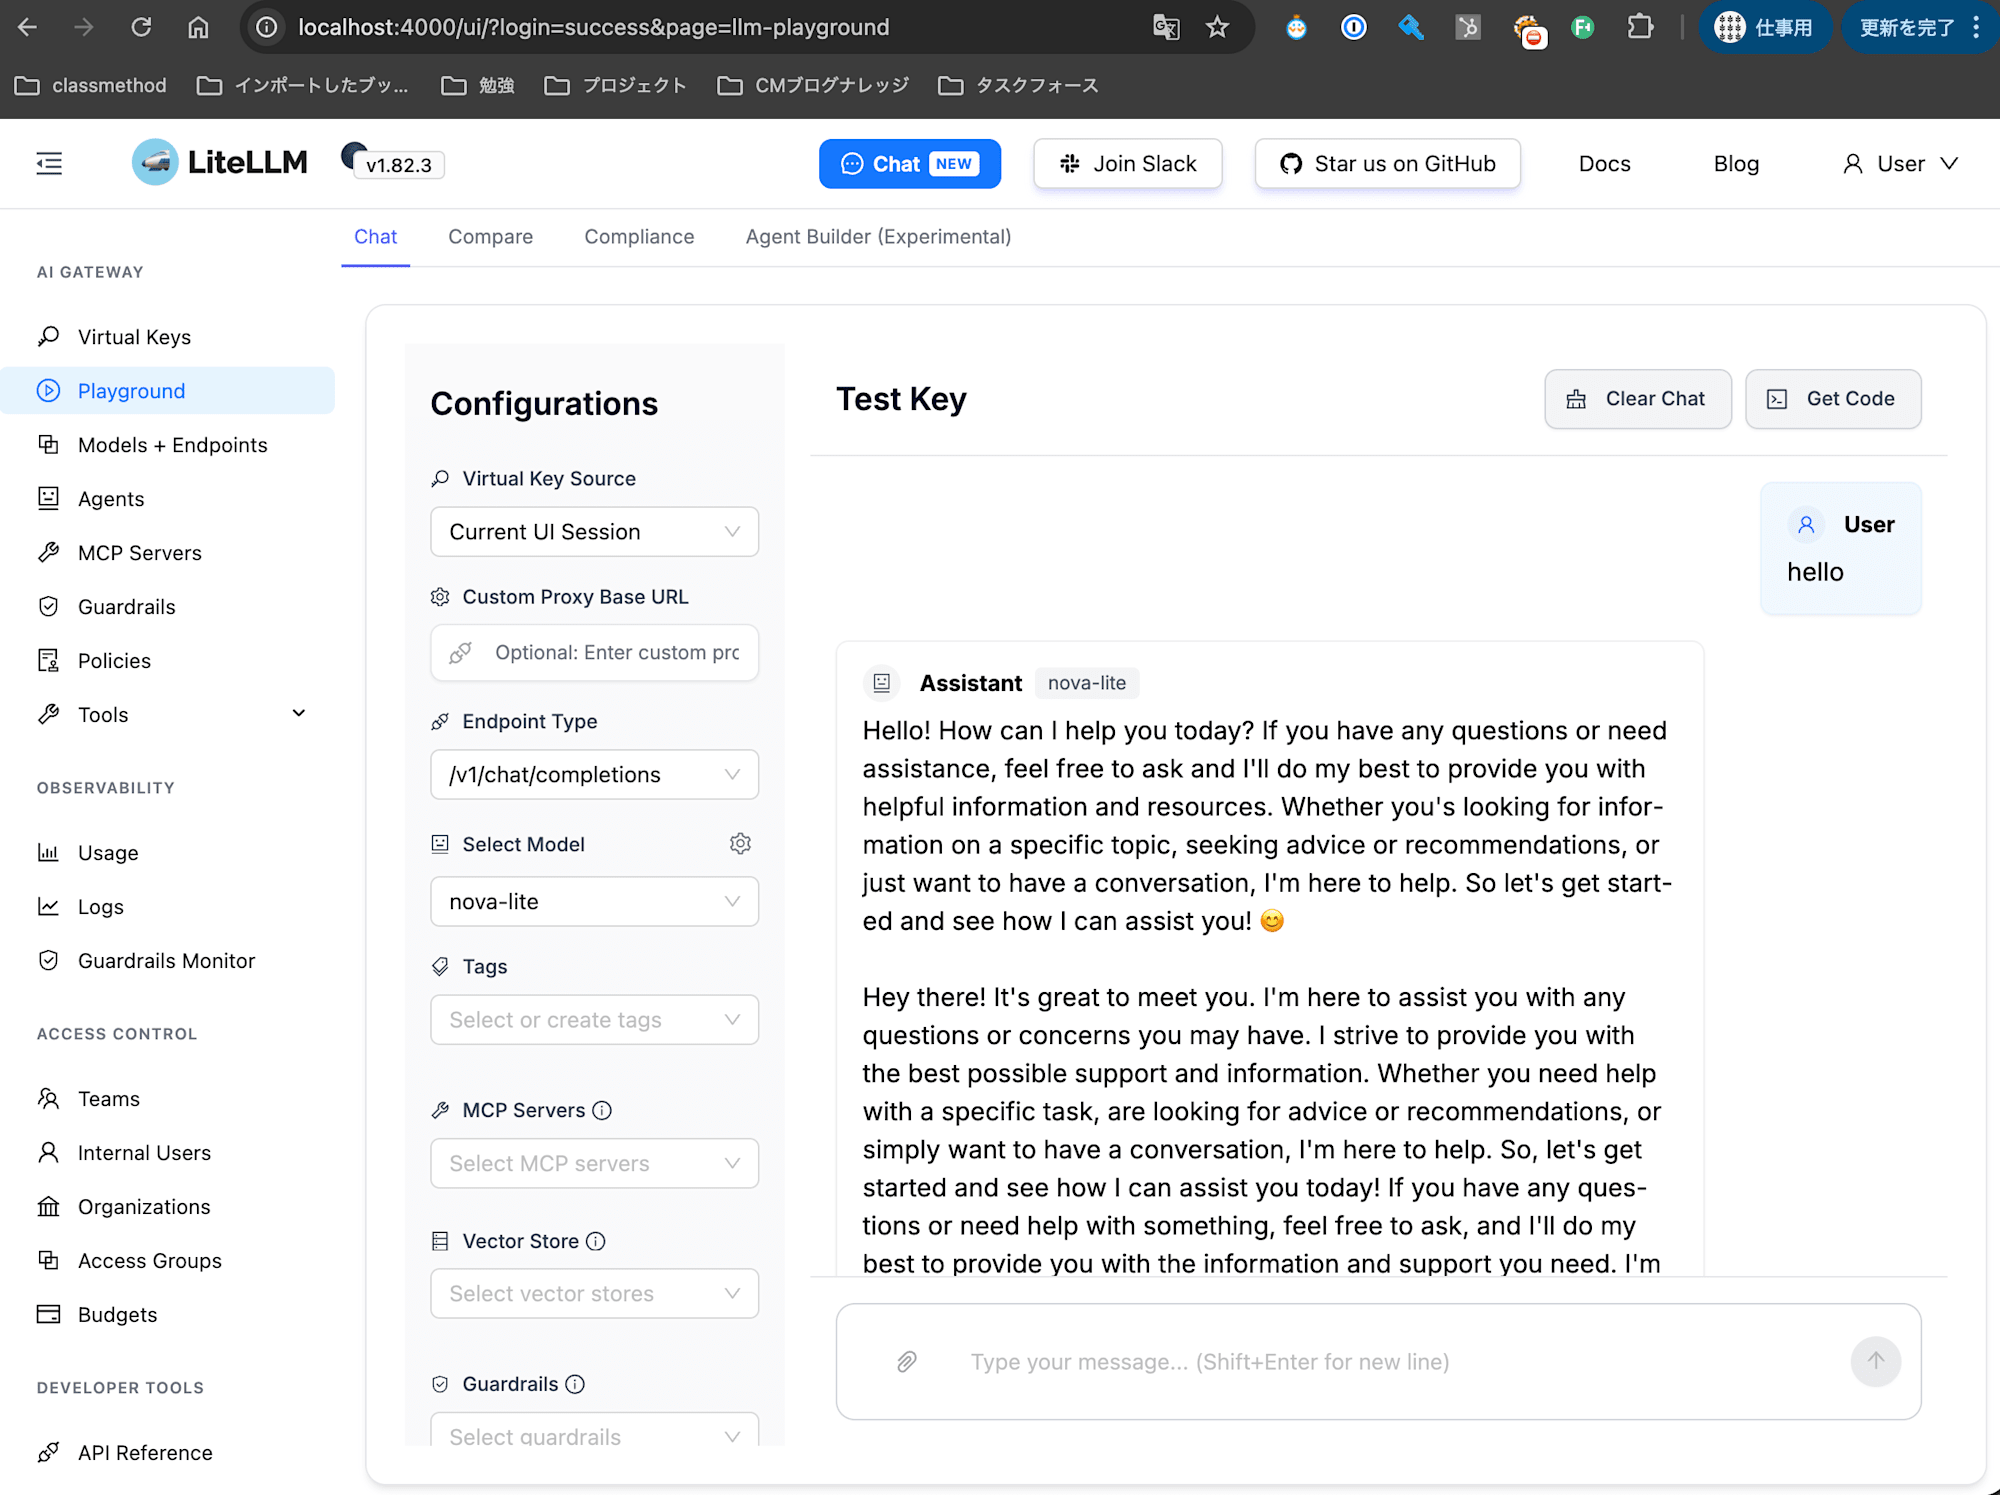Show Vector Store info tooltip icon
The image size is (2000, 1495).
click(596, 1241)
